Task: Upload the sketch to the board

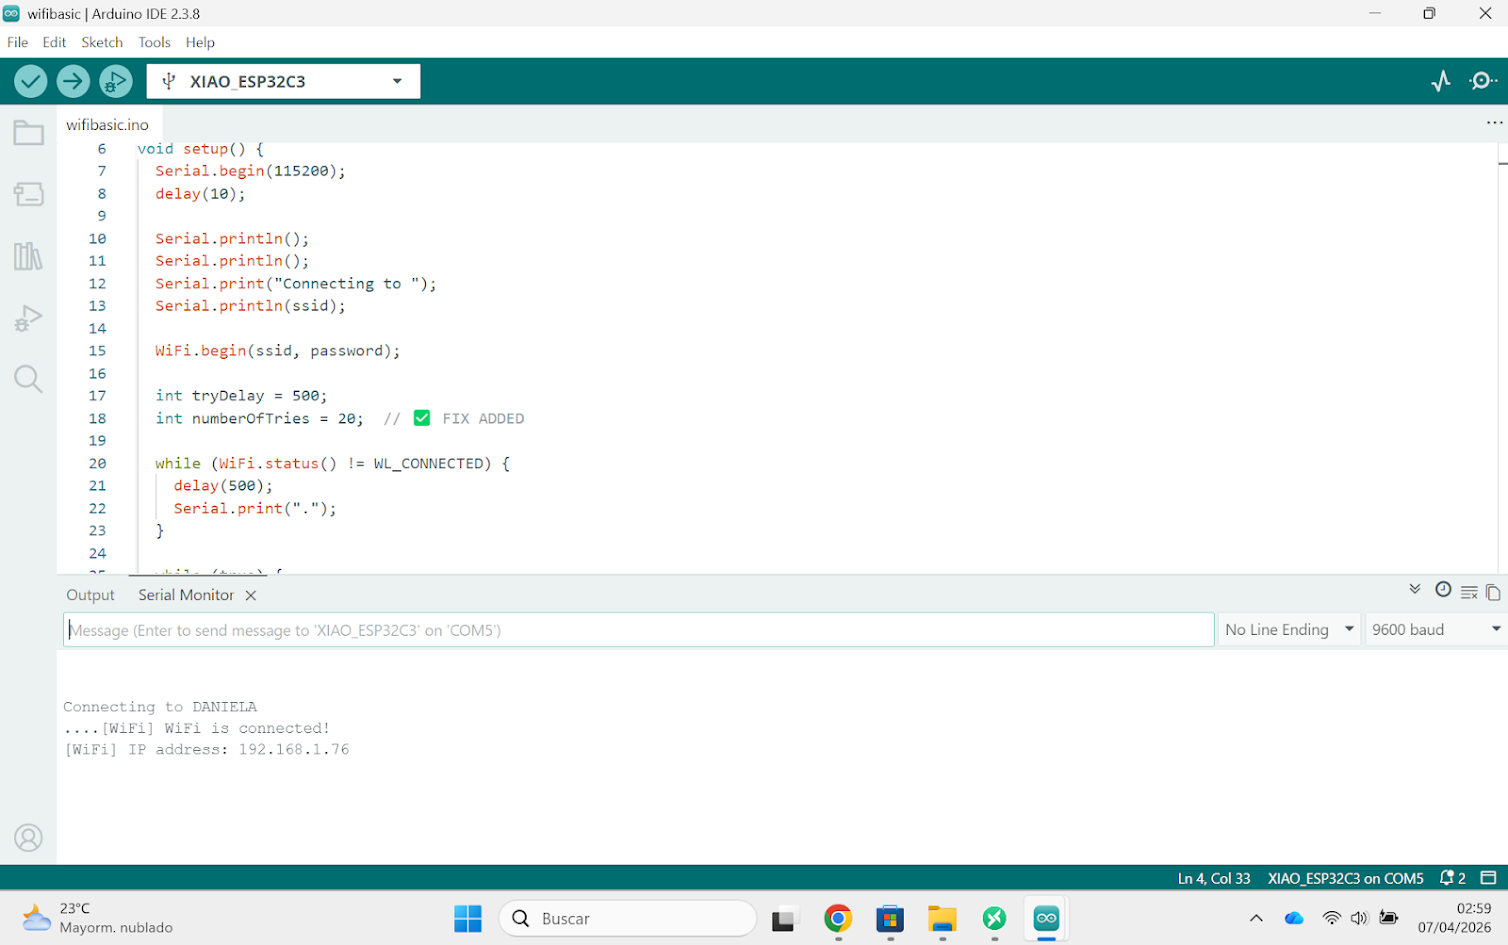Action: point(73,81)
